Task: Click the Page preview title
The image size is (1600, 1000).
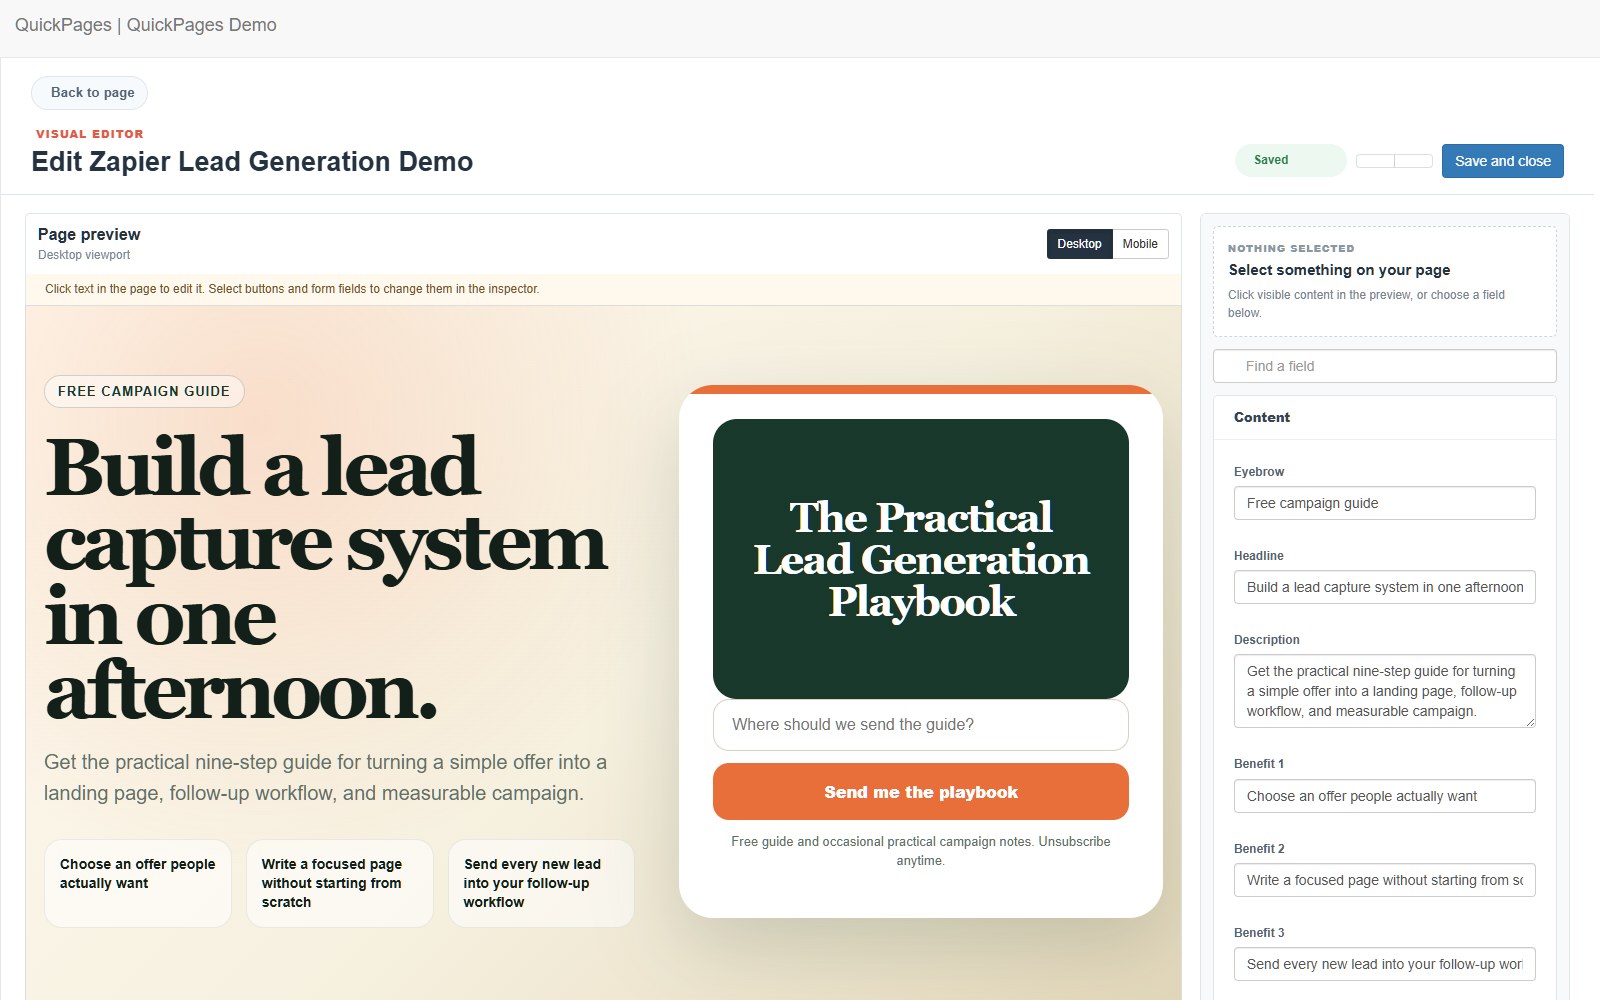Action: [x=89, y=234]
